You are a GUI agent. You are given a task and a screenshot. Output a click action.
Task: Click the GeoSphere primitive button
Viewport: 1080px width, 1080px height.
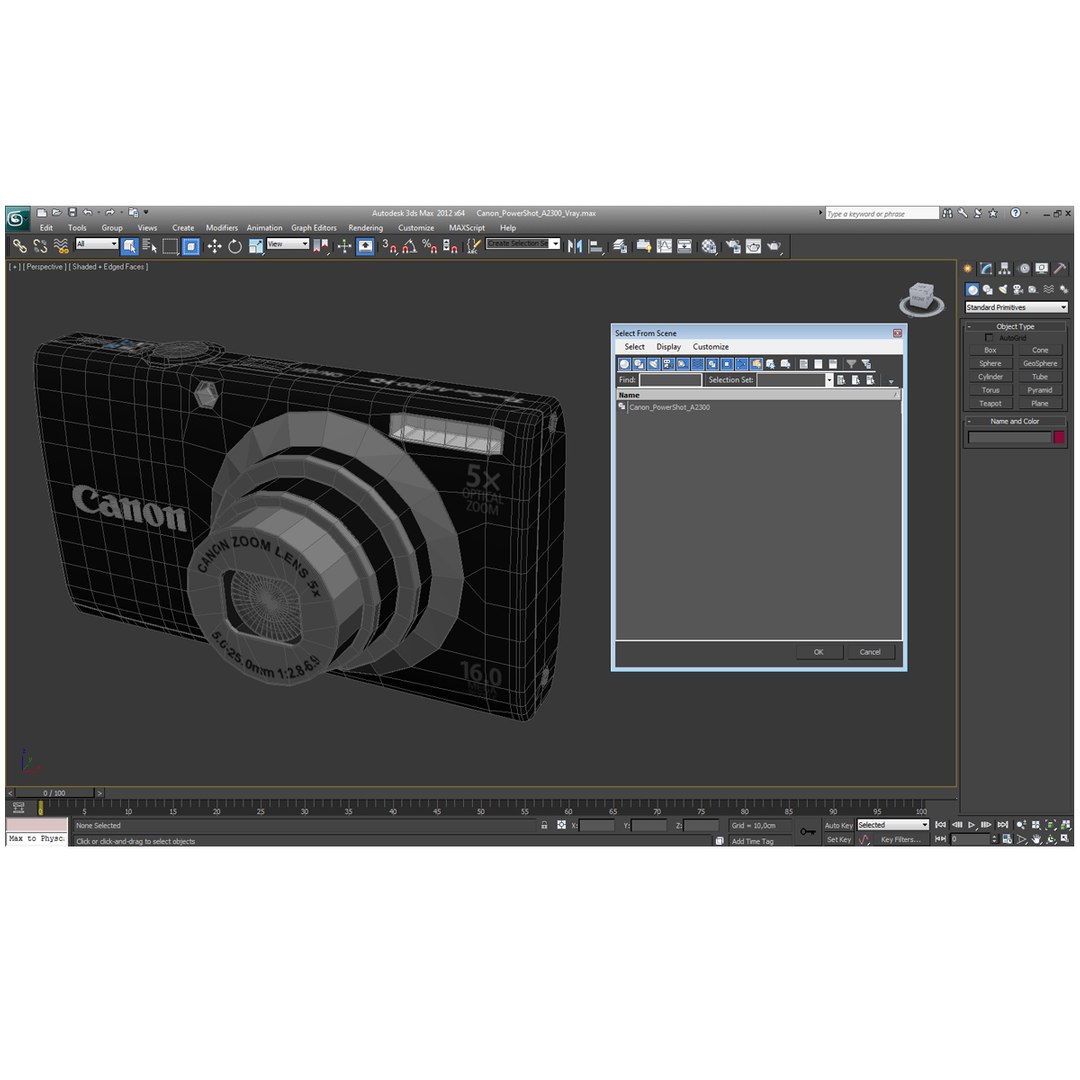click(1039, 364)
